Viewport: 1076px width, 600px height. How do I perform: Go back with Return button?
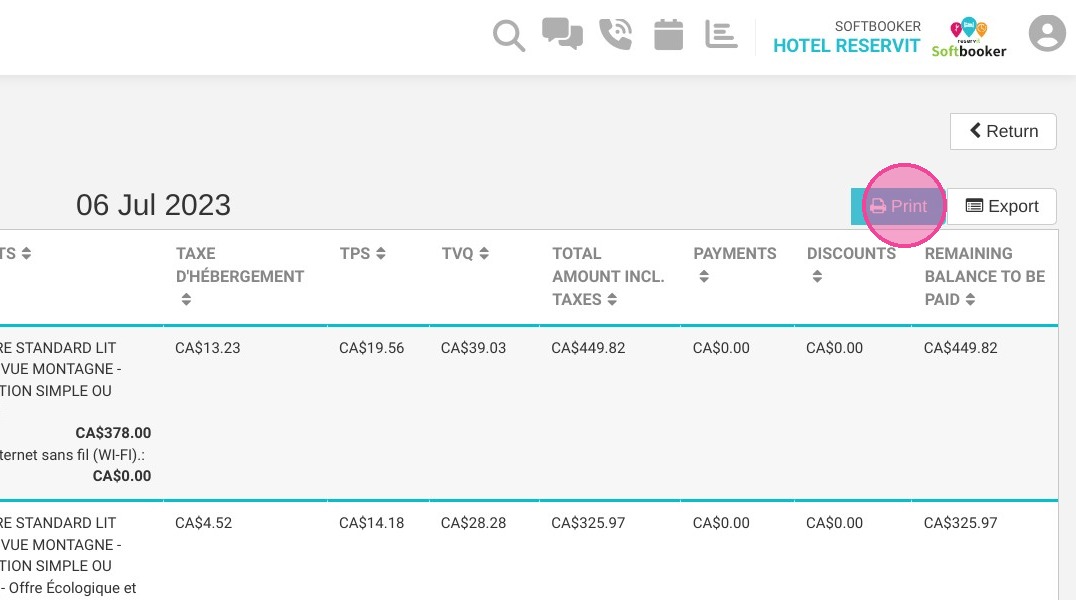click(1003, 131)
